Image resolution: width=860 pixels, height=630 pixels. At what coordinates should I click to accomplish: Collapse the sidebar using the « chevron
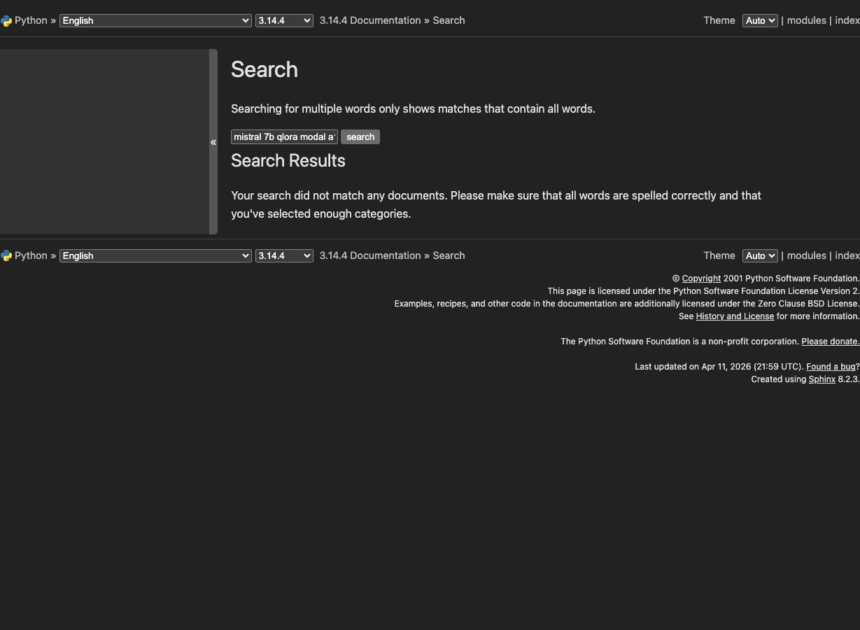pos(213,142)
